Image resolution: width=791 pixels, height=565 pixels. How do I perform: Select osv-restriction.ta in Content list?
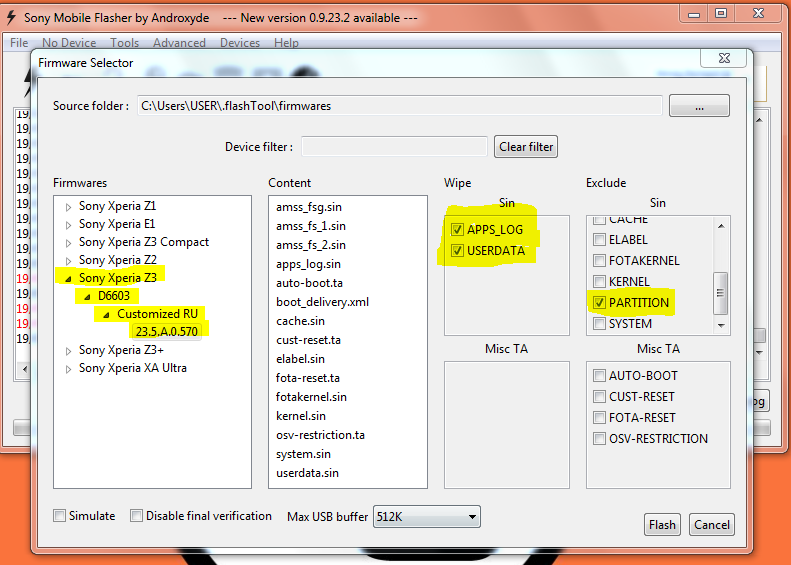point(320,435)
